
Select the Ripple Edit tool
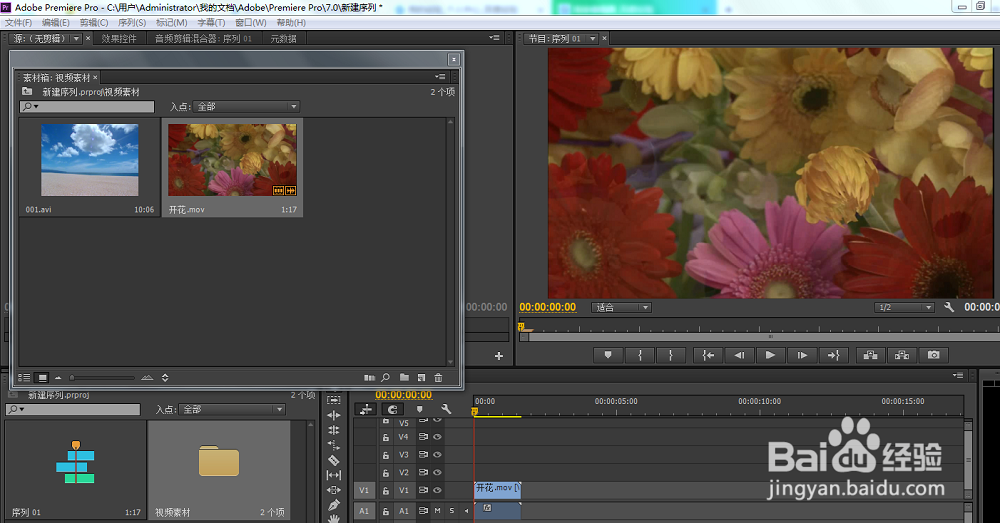tap(334, 415)
